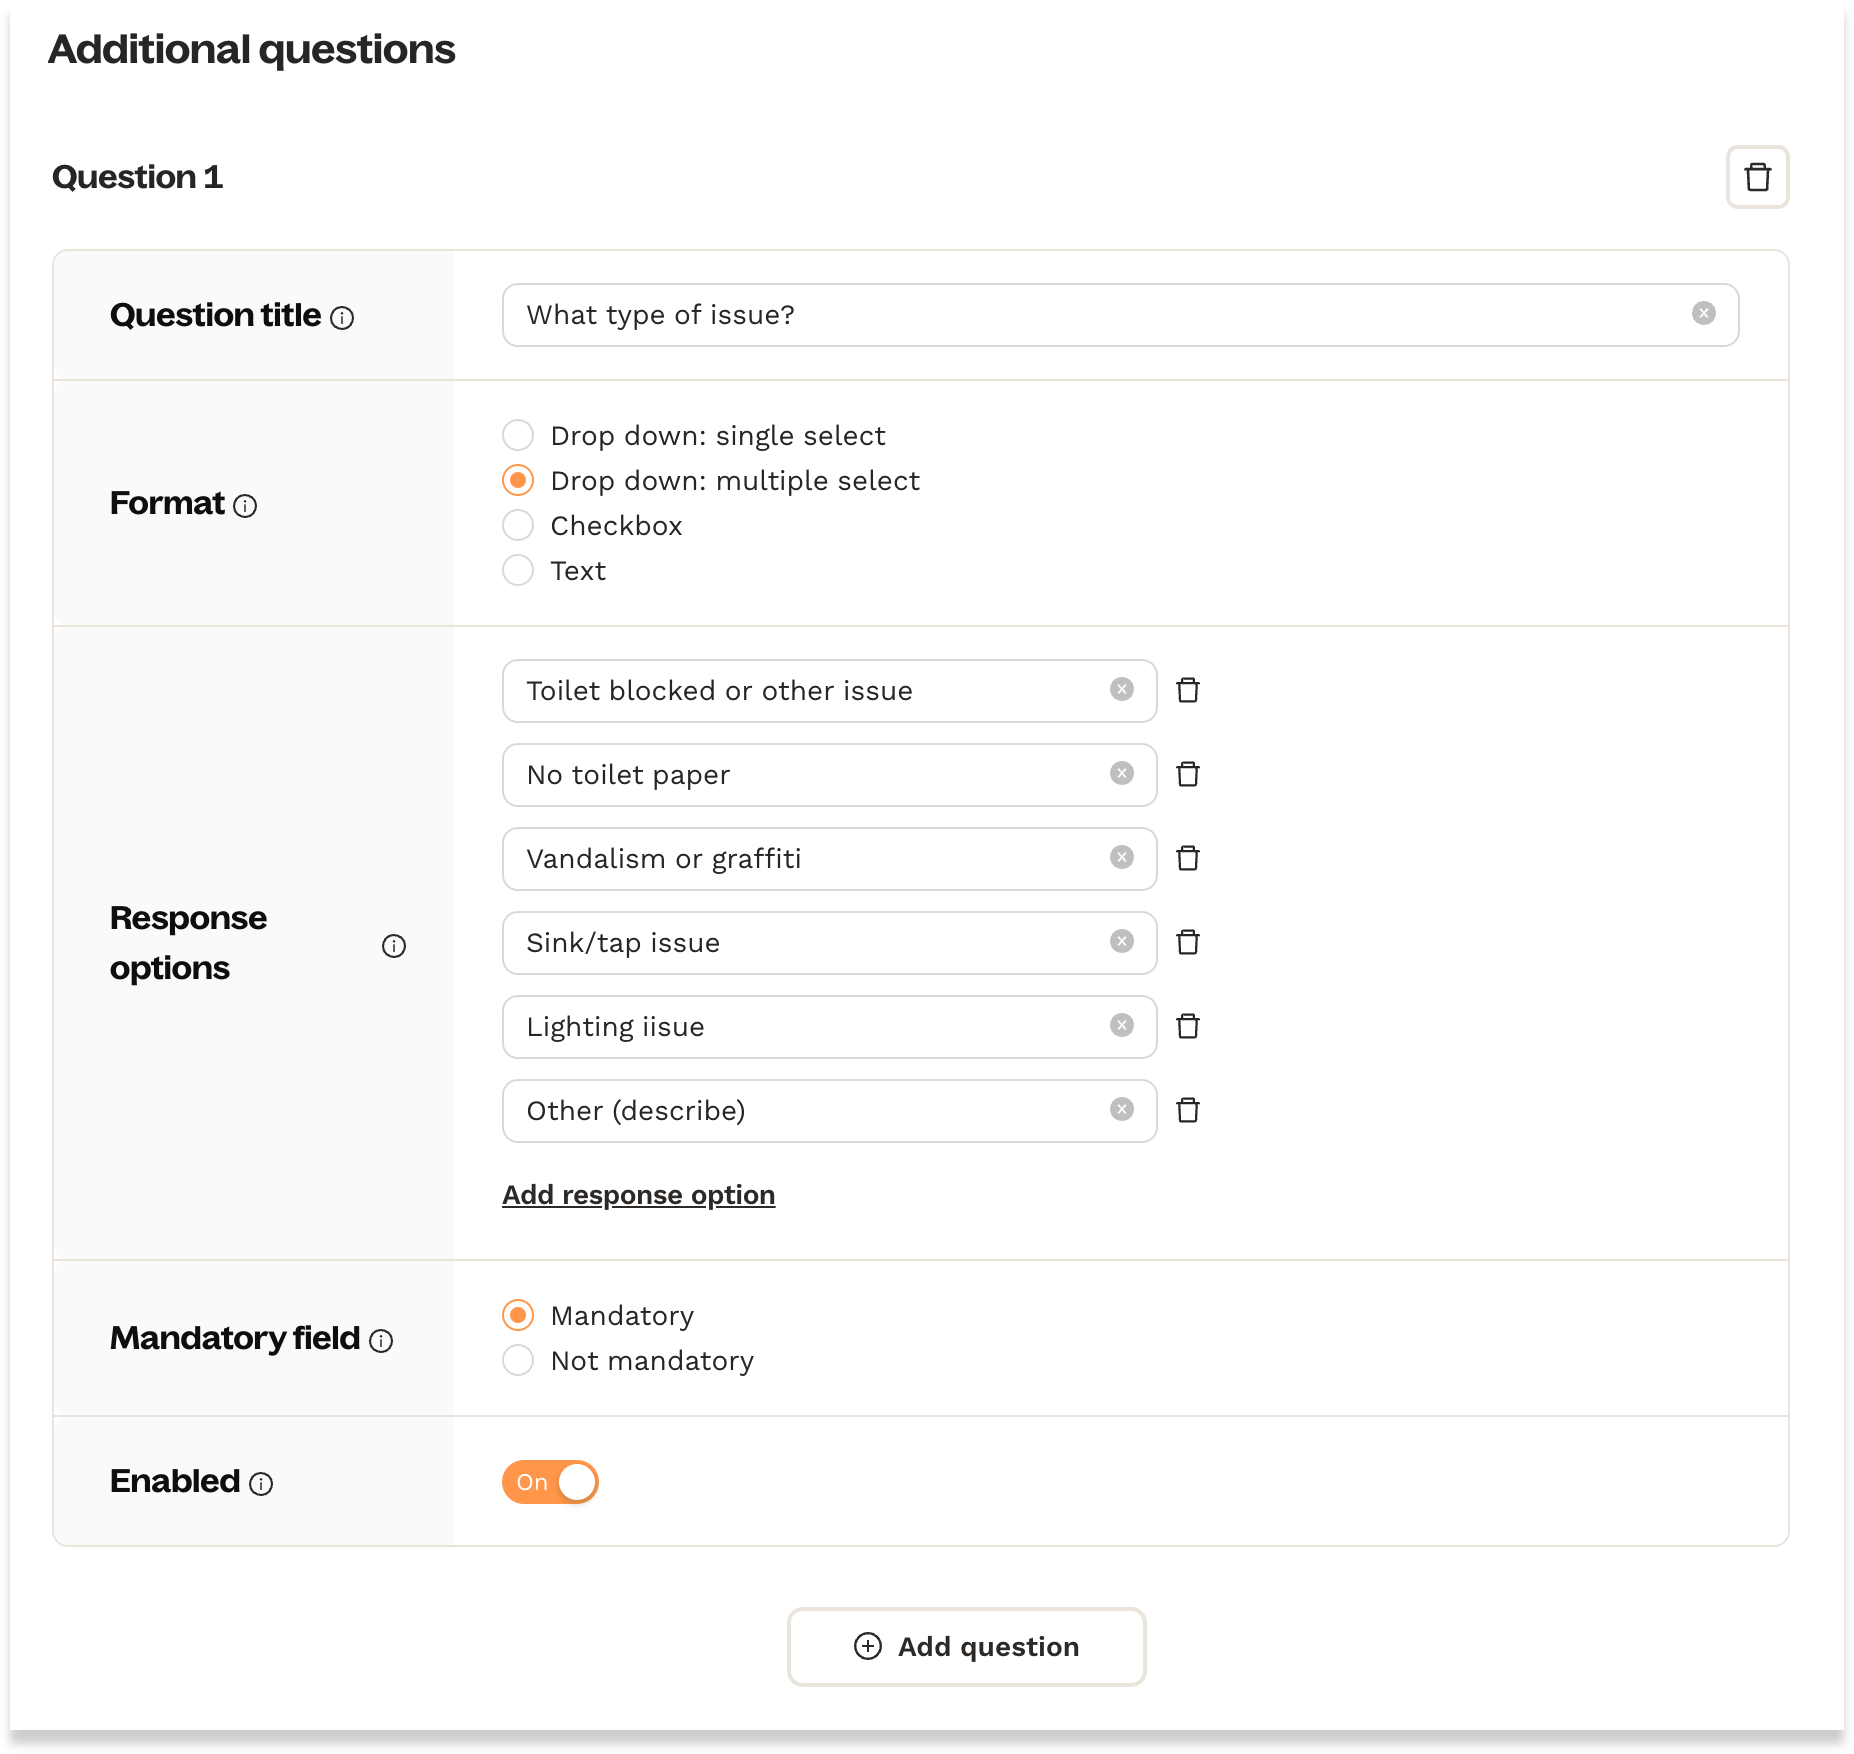Set the question to Not mandatory
Image resolution: width=1854 pixels, height=1754 pixels.
click(x=518, y=1361)
